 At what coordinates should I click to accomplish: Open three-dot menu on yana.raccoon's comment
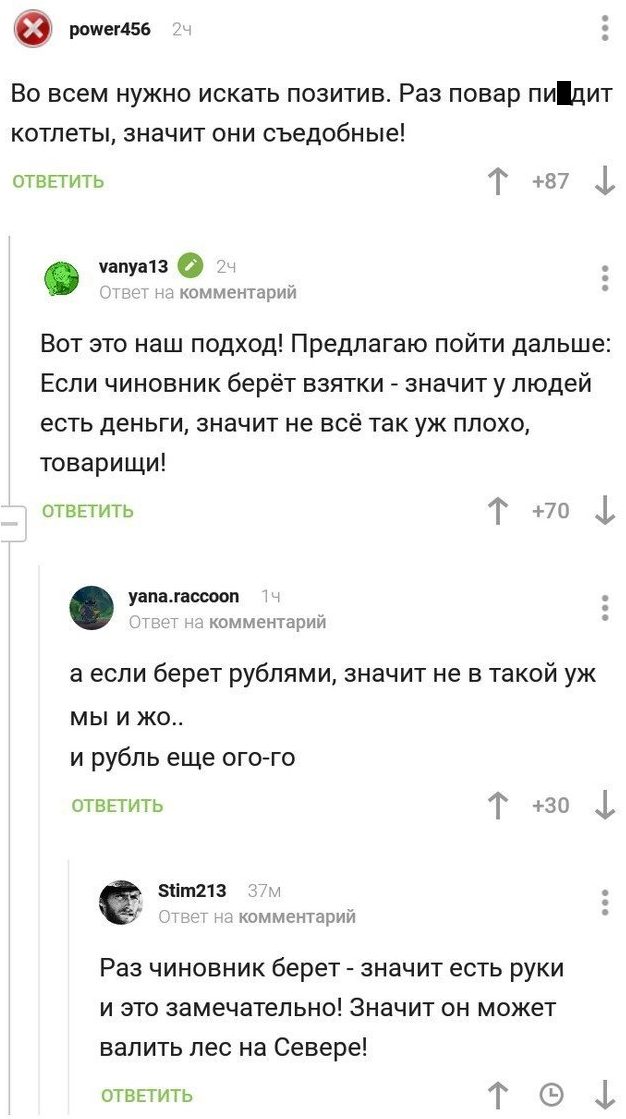[605, 607]
